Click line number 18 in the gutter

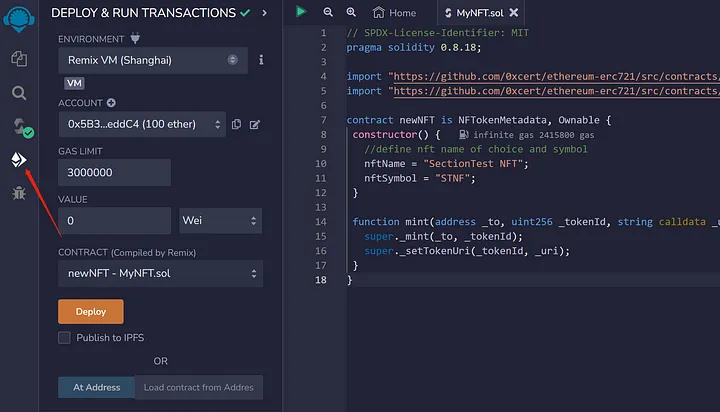[321, 280]
